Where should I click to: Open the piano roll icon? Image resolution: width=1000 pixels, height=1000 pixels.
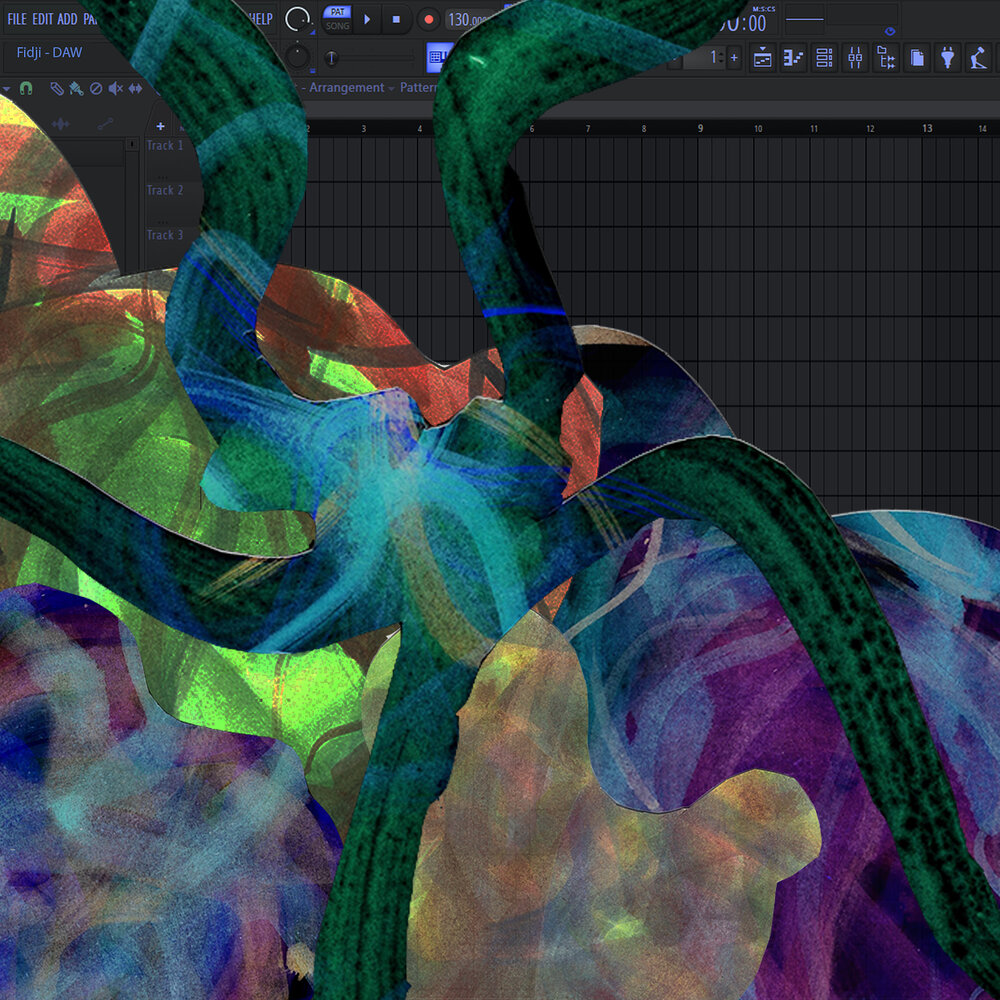click(793, 58)
